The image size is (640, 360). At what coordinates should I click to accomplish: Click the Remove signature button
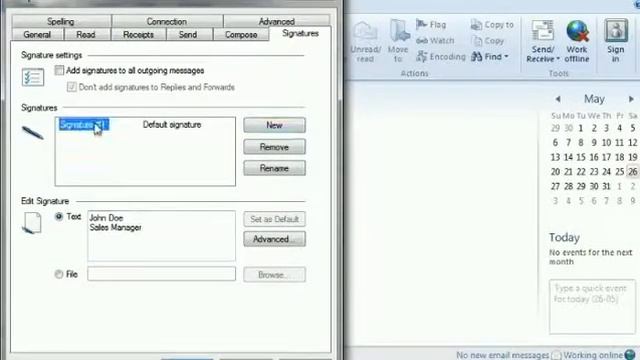[274, 147]
